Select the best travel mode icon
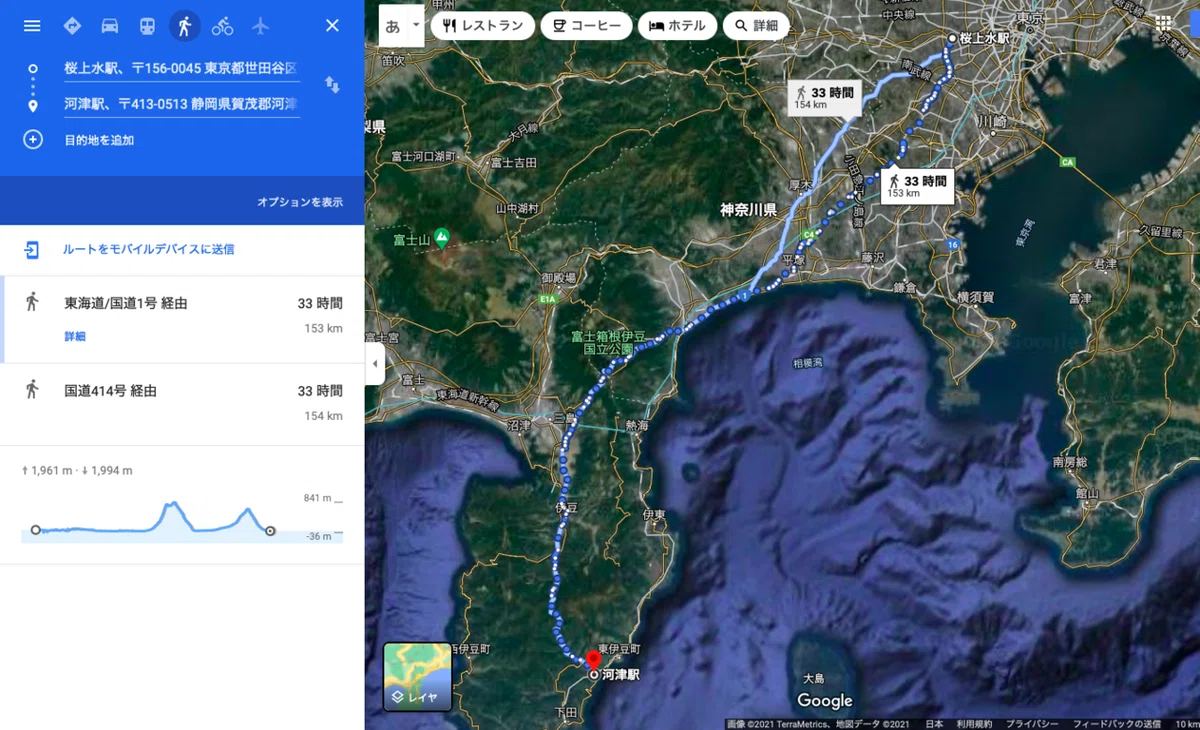This screenshot has width=1200, height=730. point(72,26)
